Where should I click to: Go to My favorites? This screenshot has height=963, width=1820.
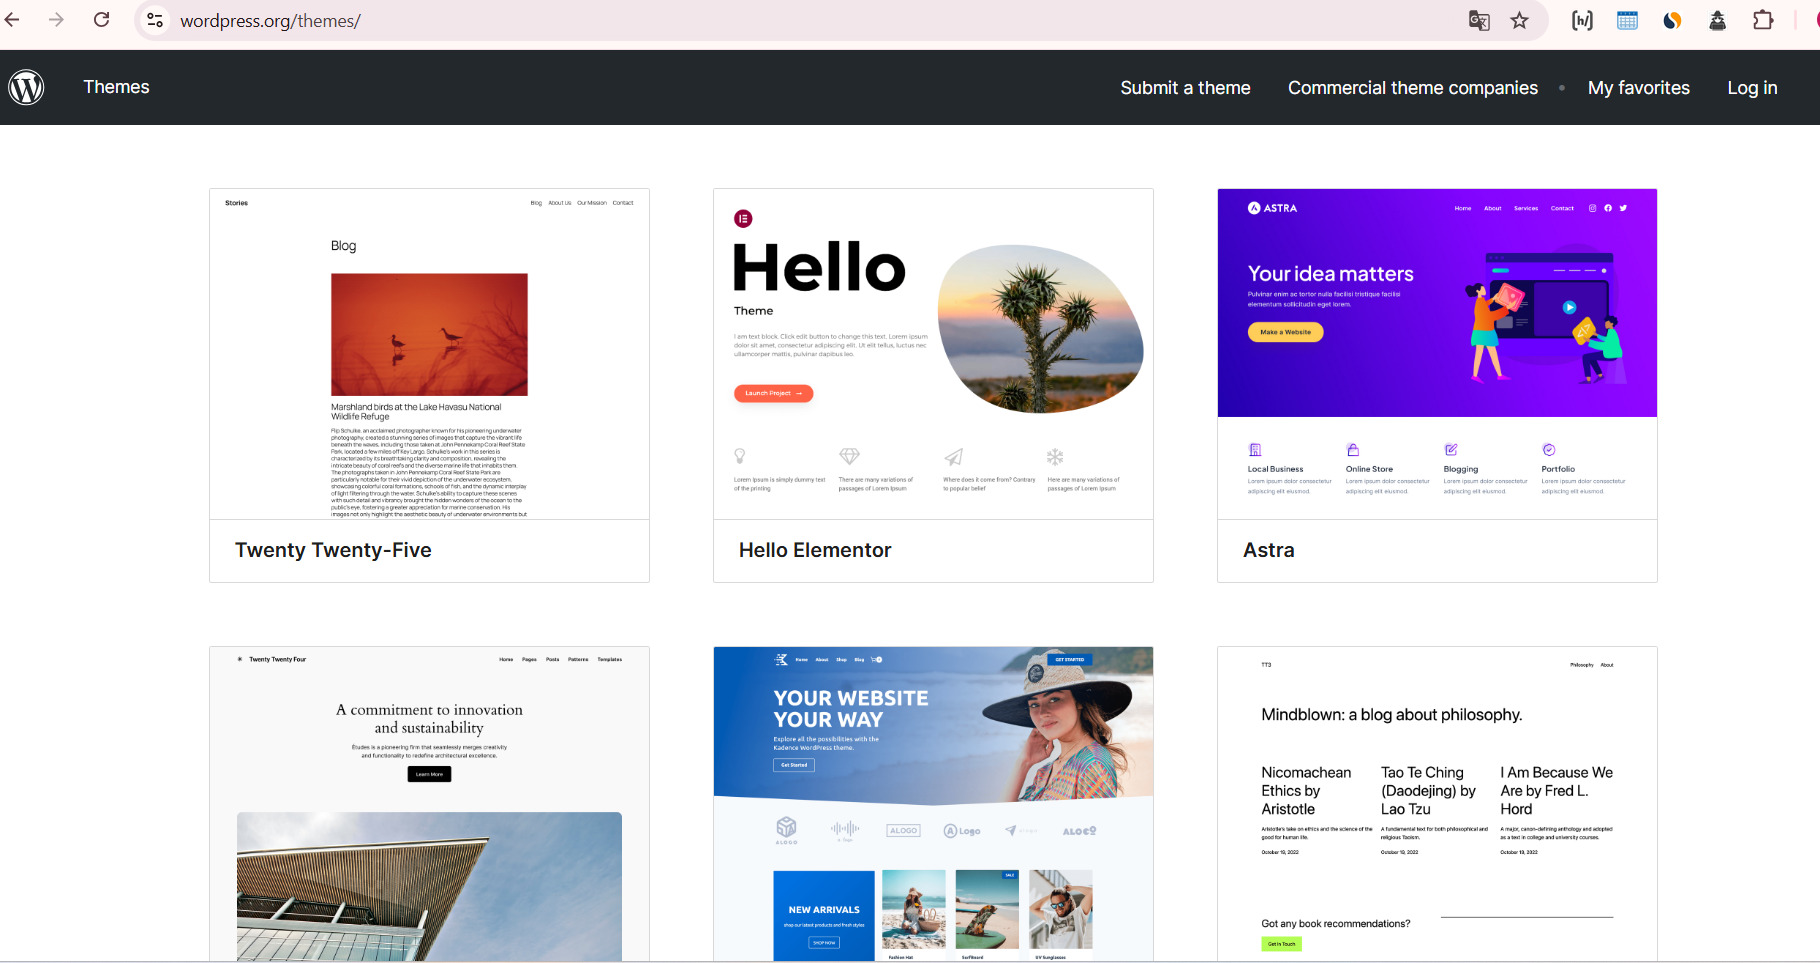1638,88
